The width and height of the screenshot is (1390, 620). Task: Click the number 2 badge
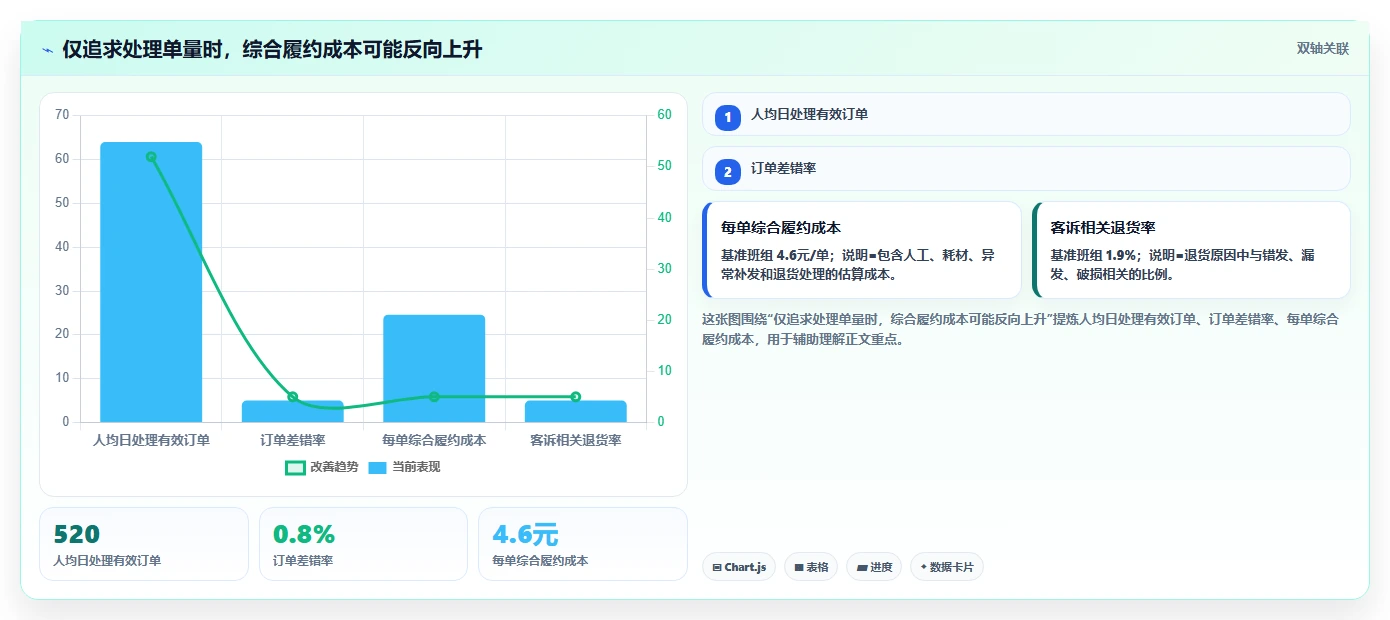click(x=728, y=172)
